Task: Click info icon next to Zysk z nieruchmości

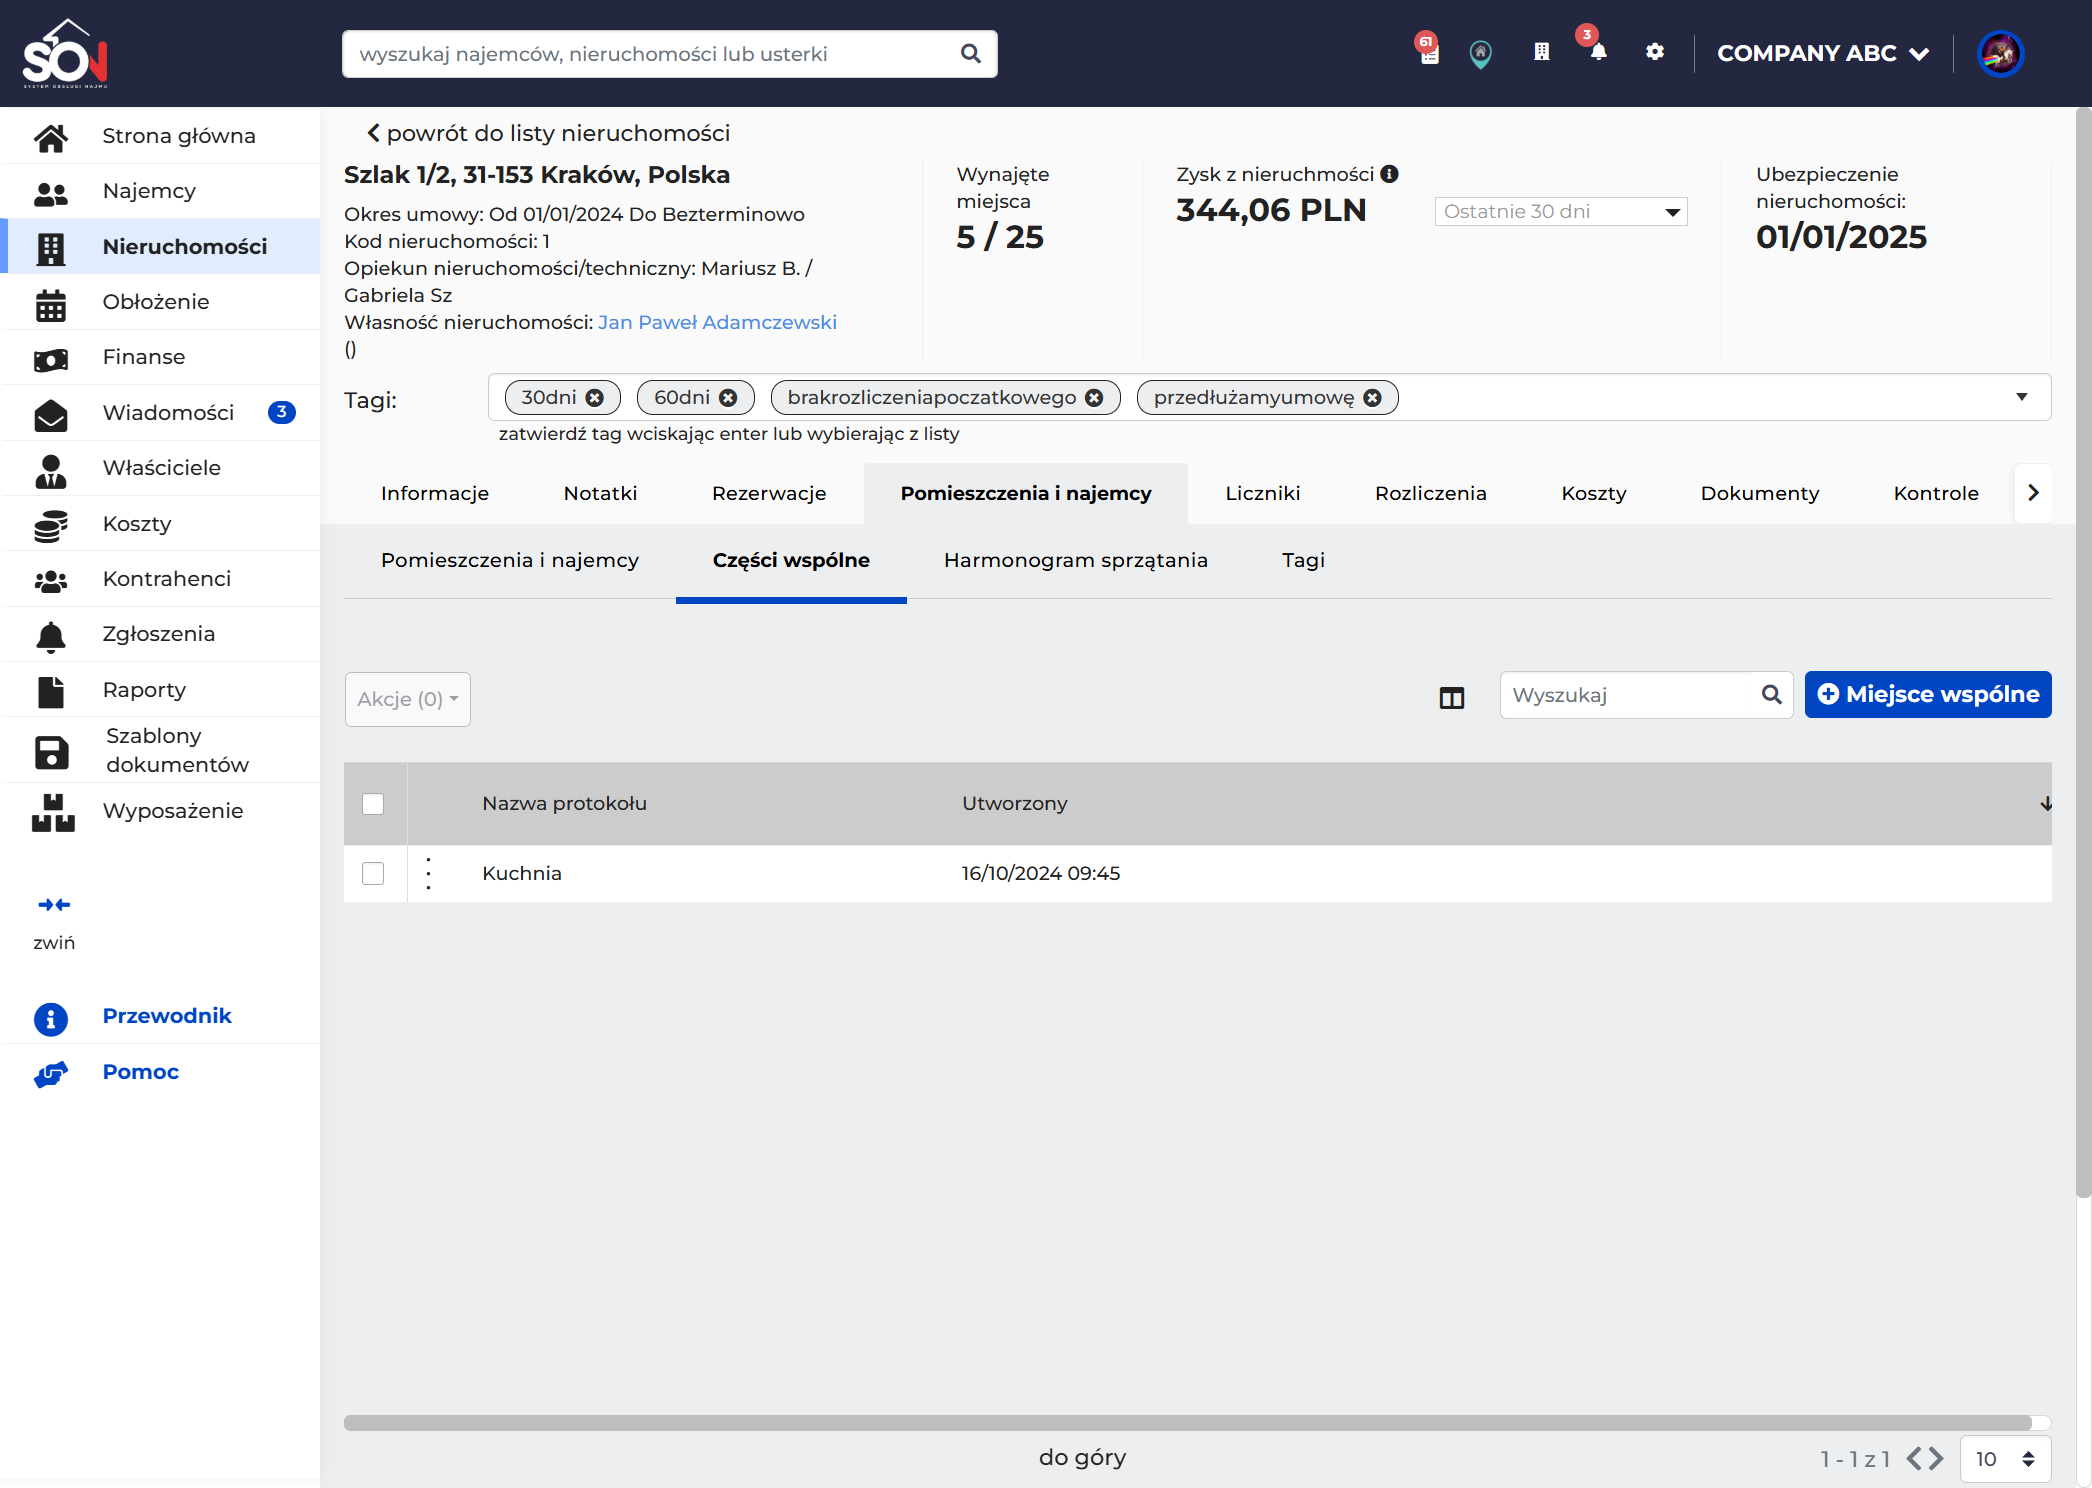Action: [x=1389, y=174]
